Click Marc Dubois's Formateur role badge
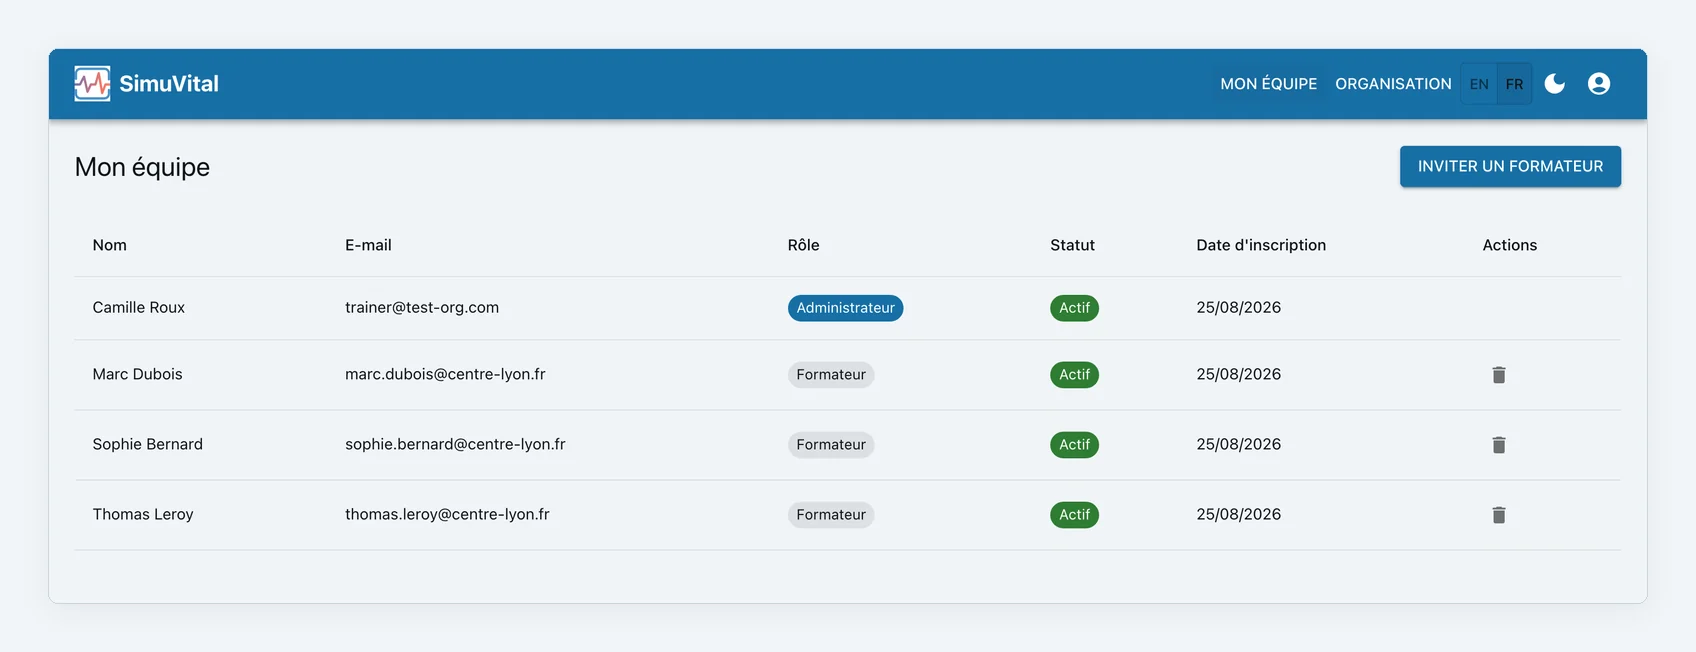Screen dimensions: 1696x652 click(831, 375)
